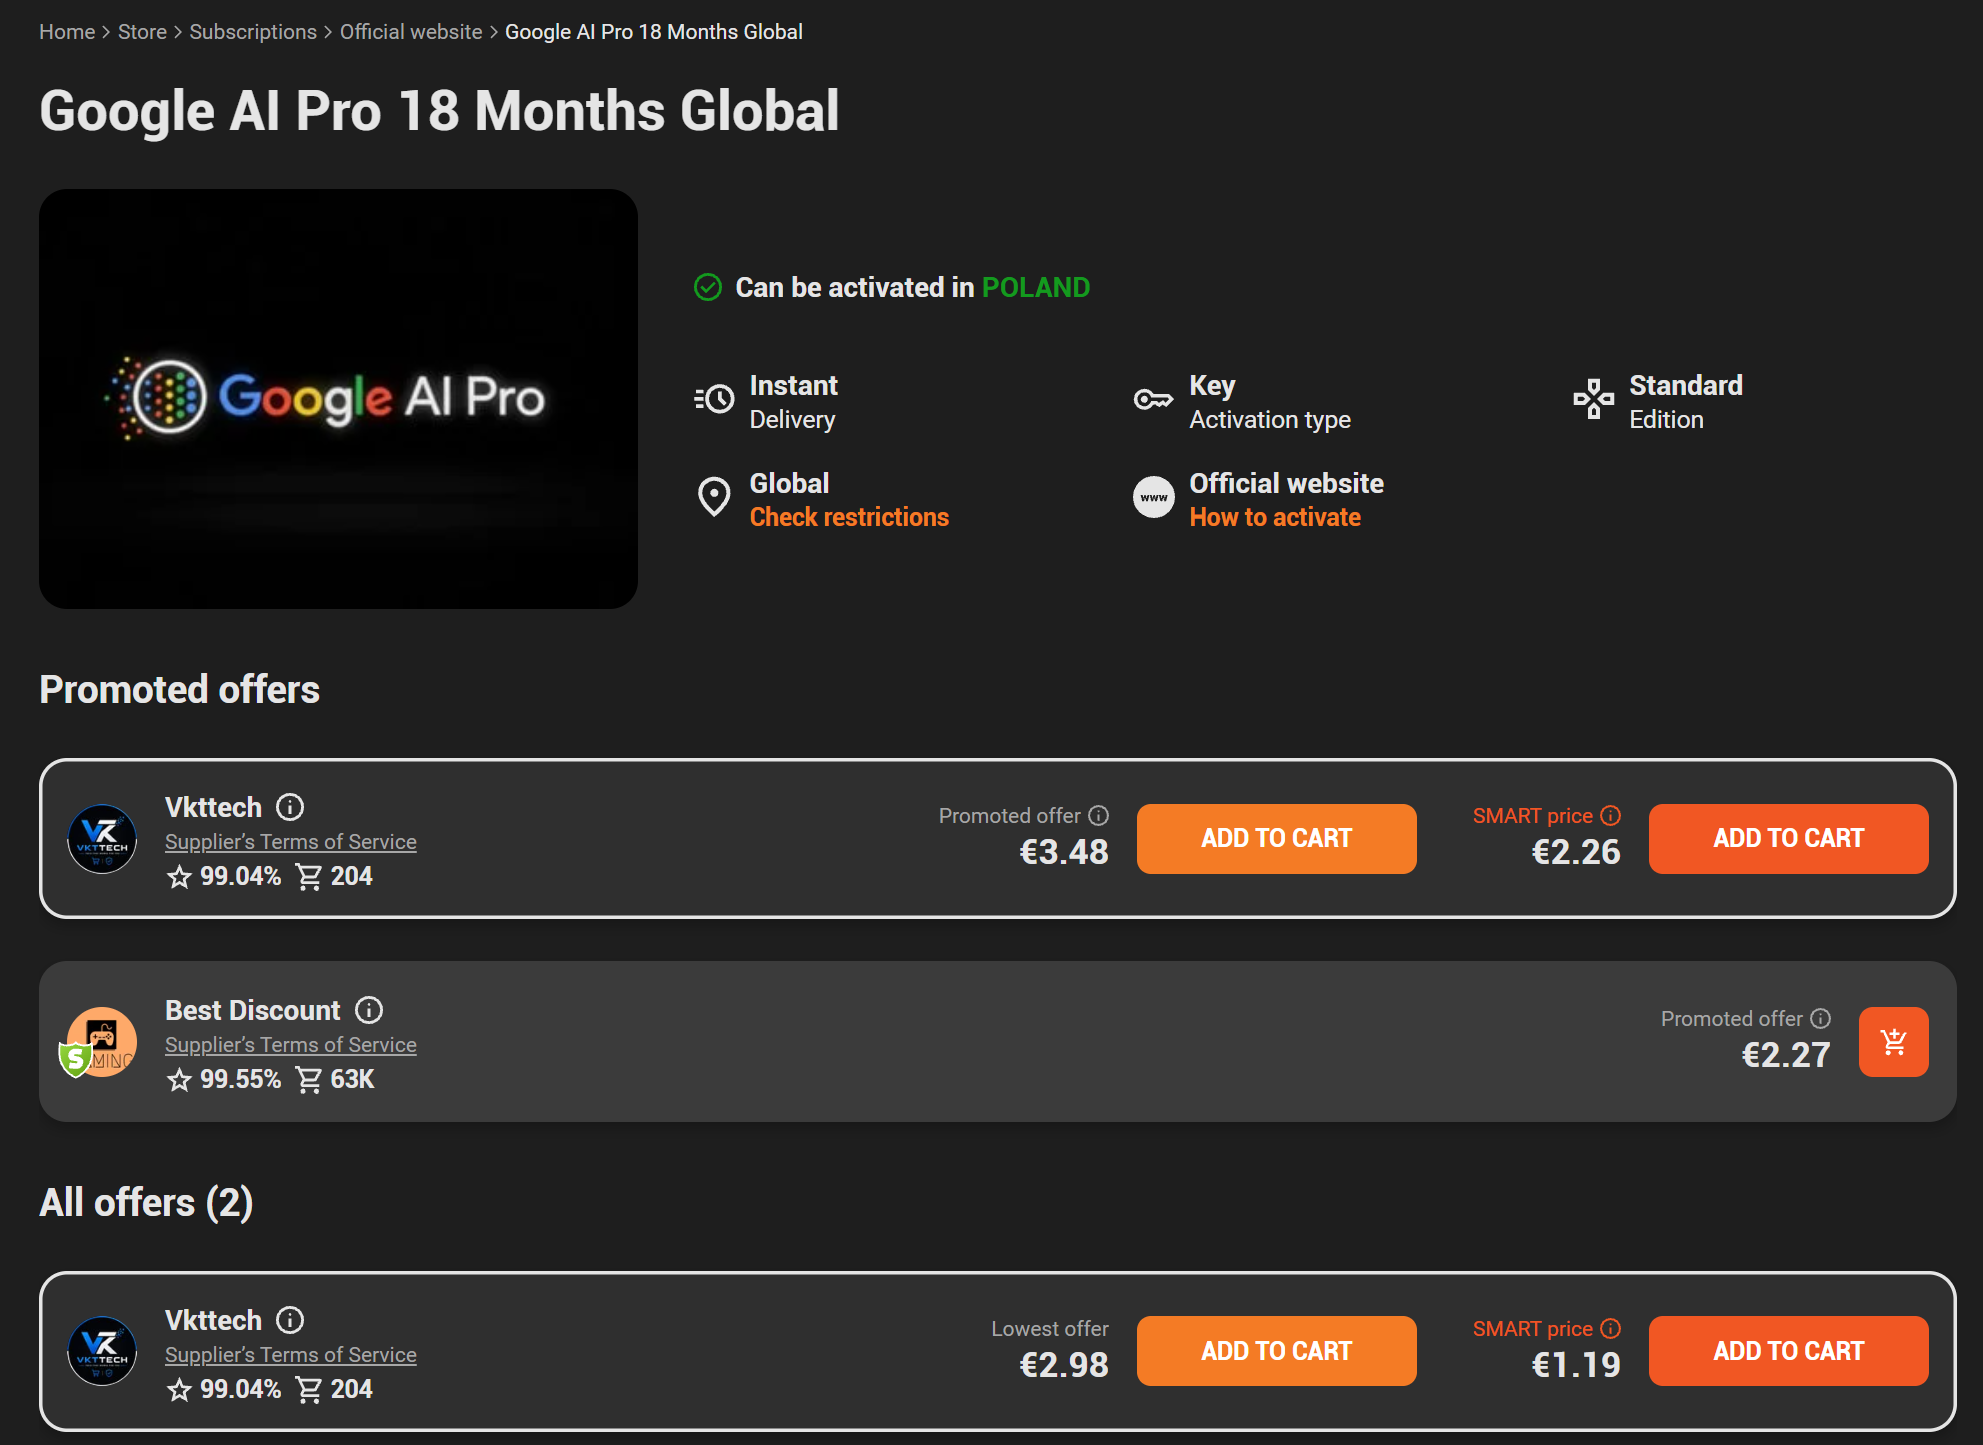Click the Vkttech seller logo under All offers
This screenshot has width=1983, height=1445.
(x=102, y=1351)
